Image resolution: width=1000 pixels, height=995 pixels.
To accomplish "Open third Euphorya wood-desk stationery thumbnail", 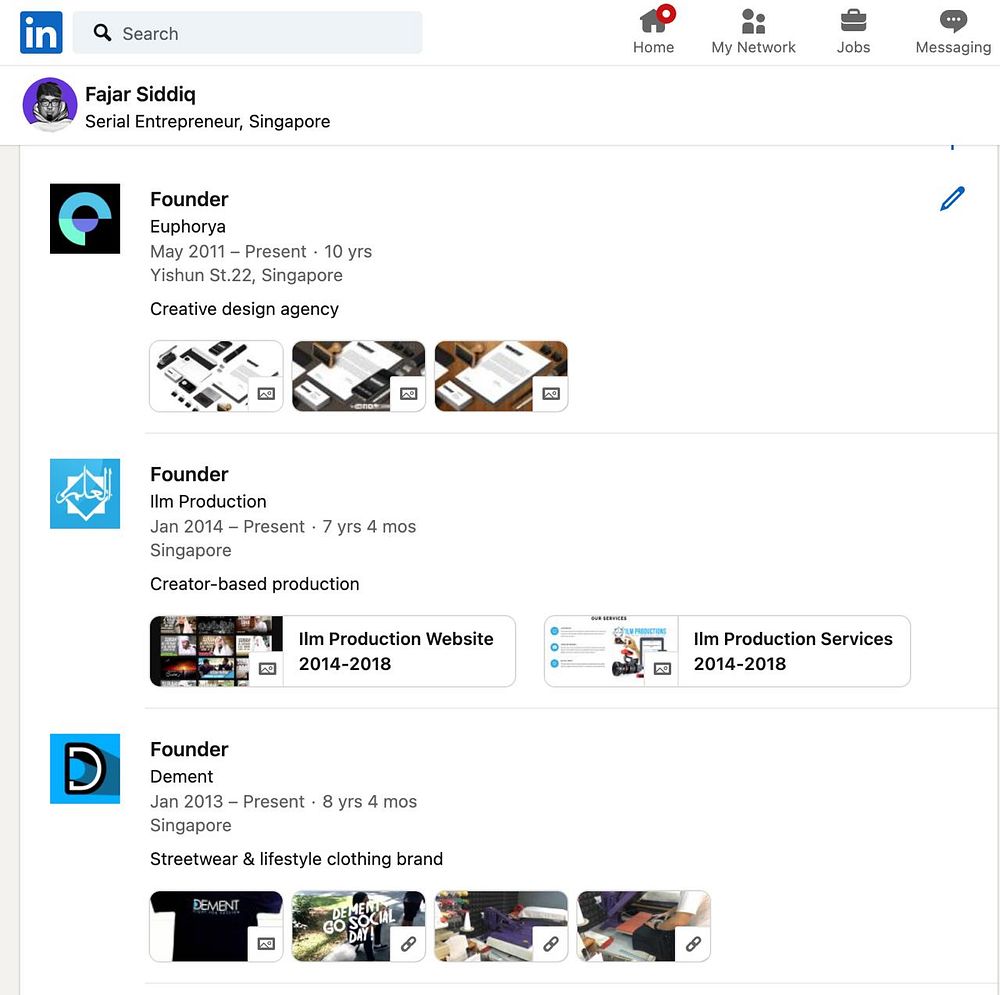I will tap(501, 376).
